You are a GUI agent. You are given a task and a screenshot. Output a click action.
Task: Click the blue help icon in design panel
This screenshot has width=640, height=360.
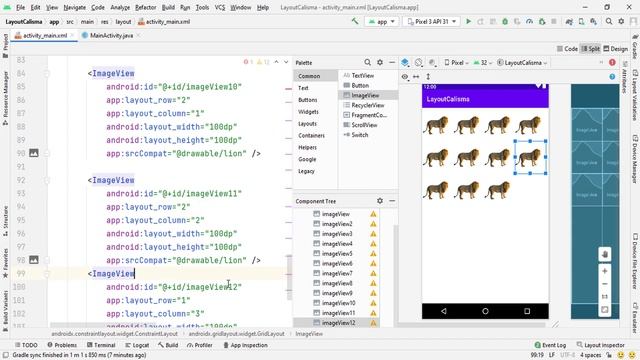point(612,76)
